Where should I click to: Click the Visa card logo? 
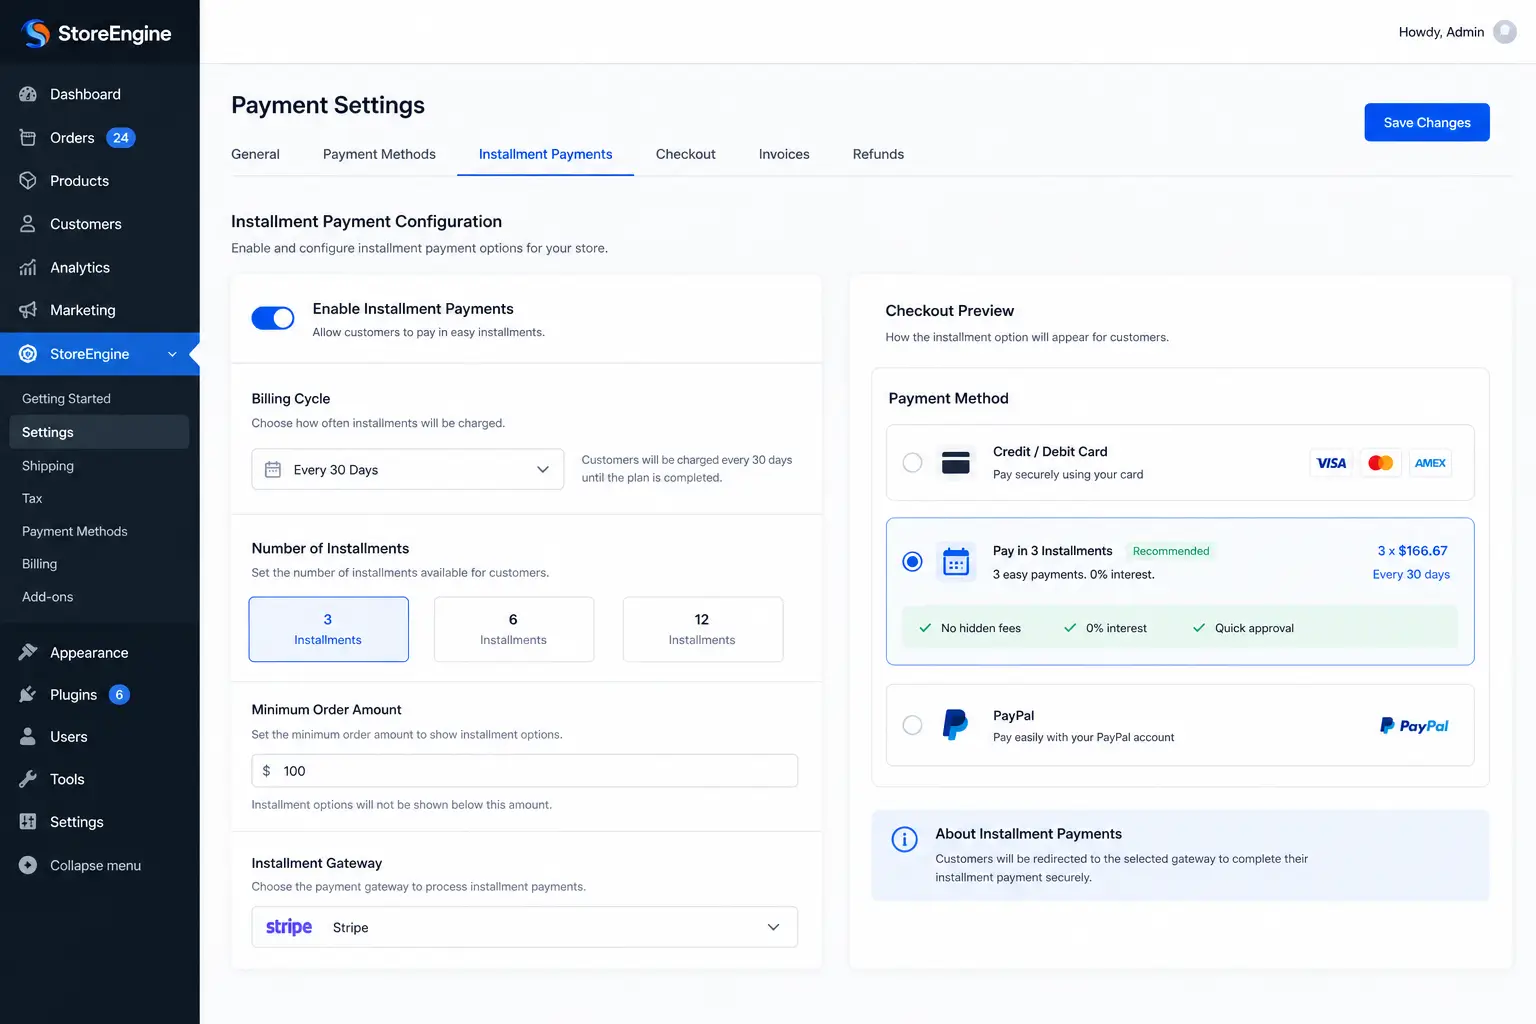[1331, 463]
